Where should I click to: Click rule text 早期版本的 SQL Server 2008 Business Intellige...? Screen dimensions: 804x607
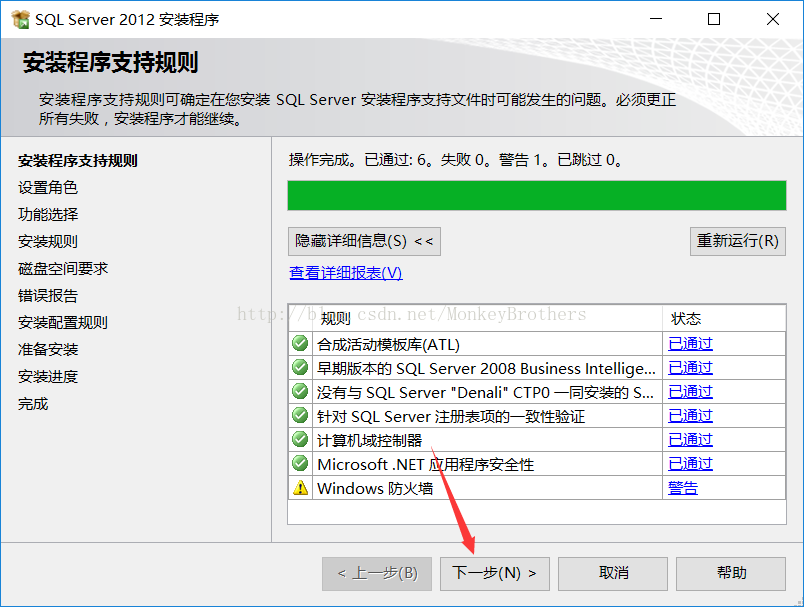(x=486, y=369)
